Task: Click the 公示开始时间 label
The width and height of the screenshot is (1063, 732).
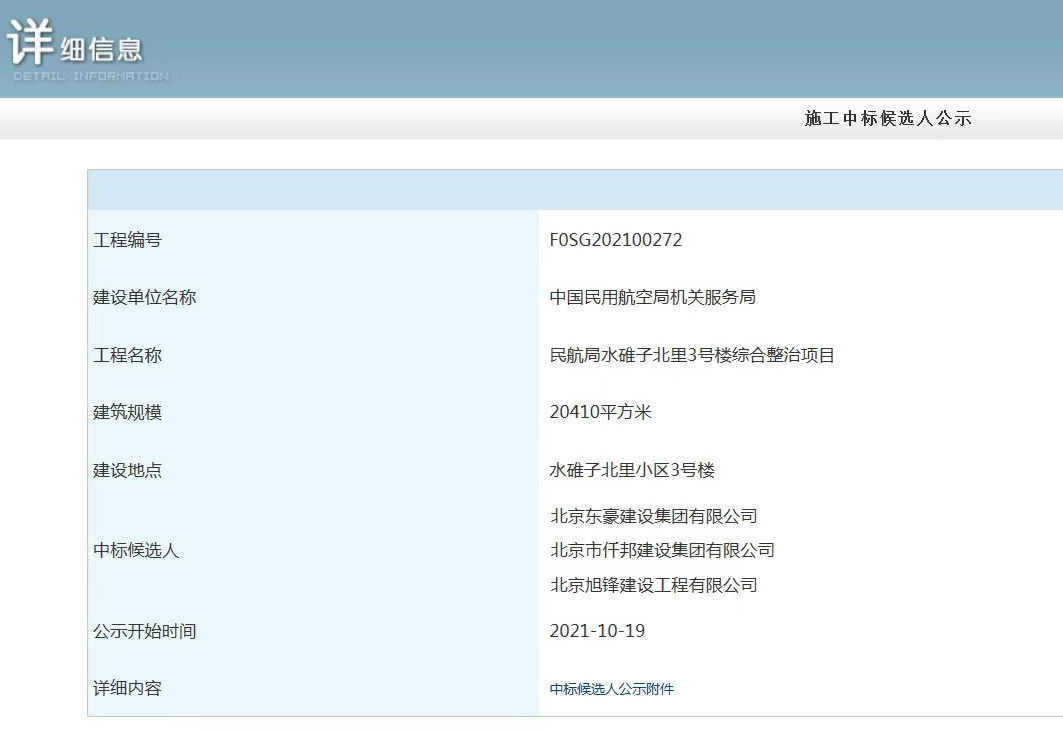Action: [x=144, y=631]
